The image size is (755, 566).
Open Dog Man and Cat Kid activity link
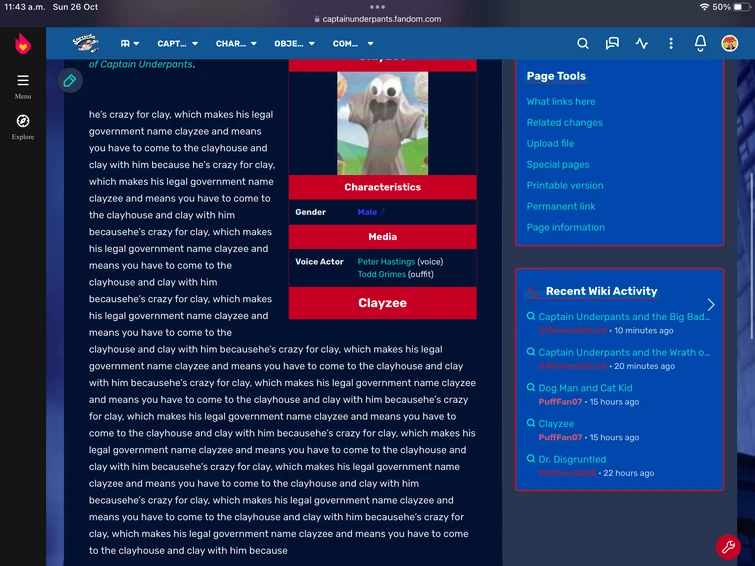click(x=585, y=388)
